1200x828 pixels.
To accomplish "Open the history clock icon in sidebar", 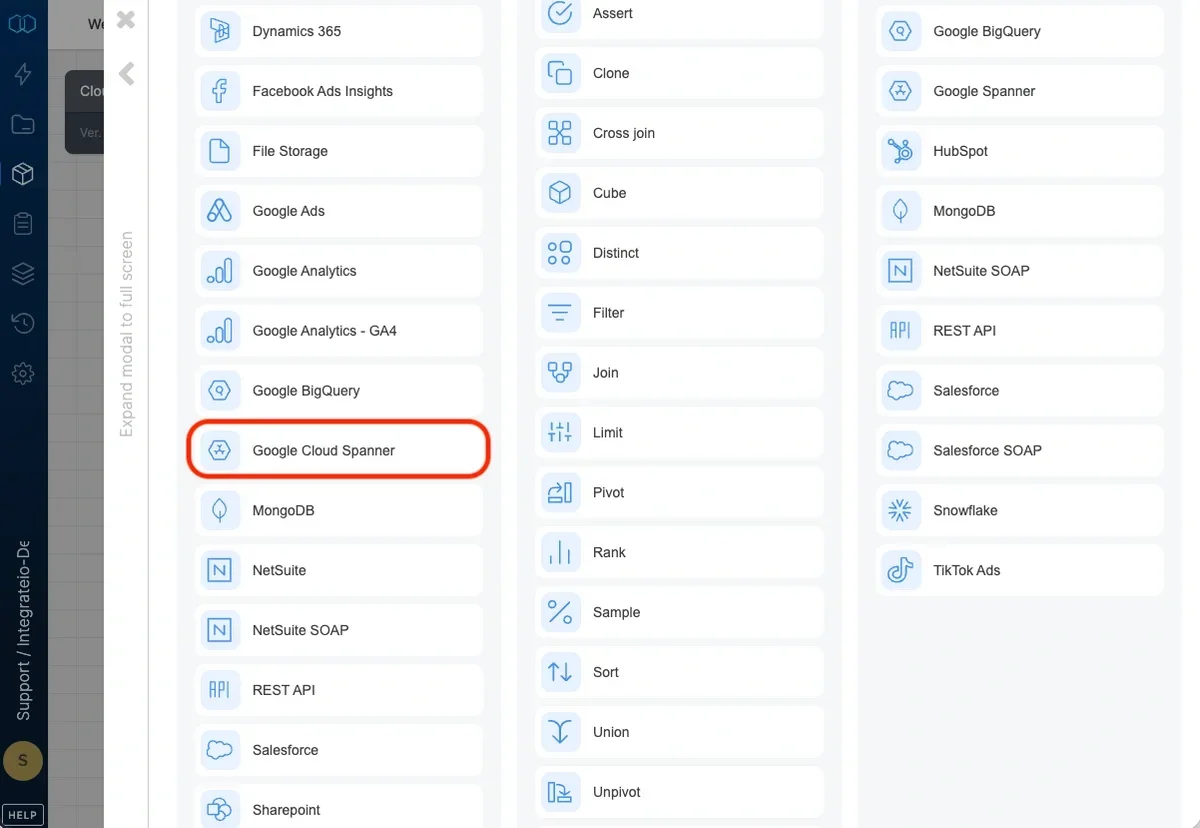I will tap(23, 323).
